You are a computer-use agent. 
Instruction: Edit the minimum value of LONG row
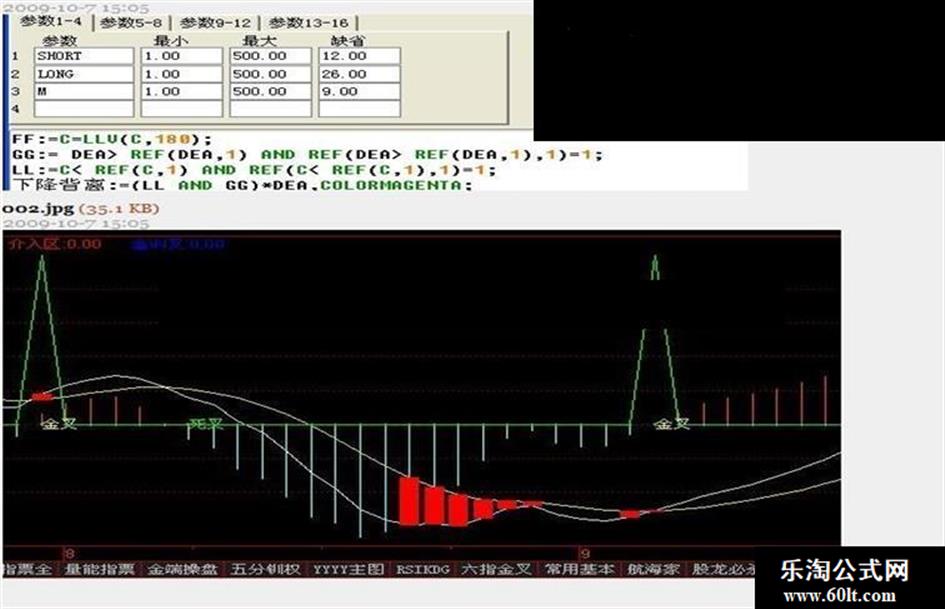point(181,74)
